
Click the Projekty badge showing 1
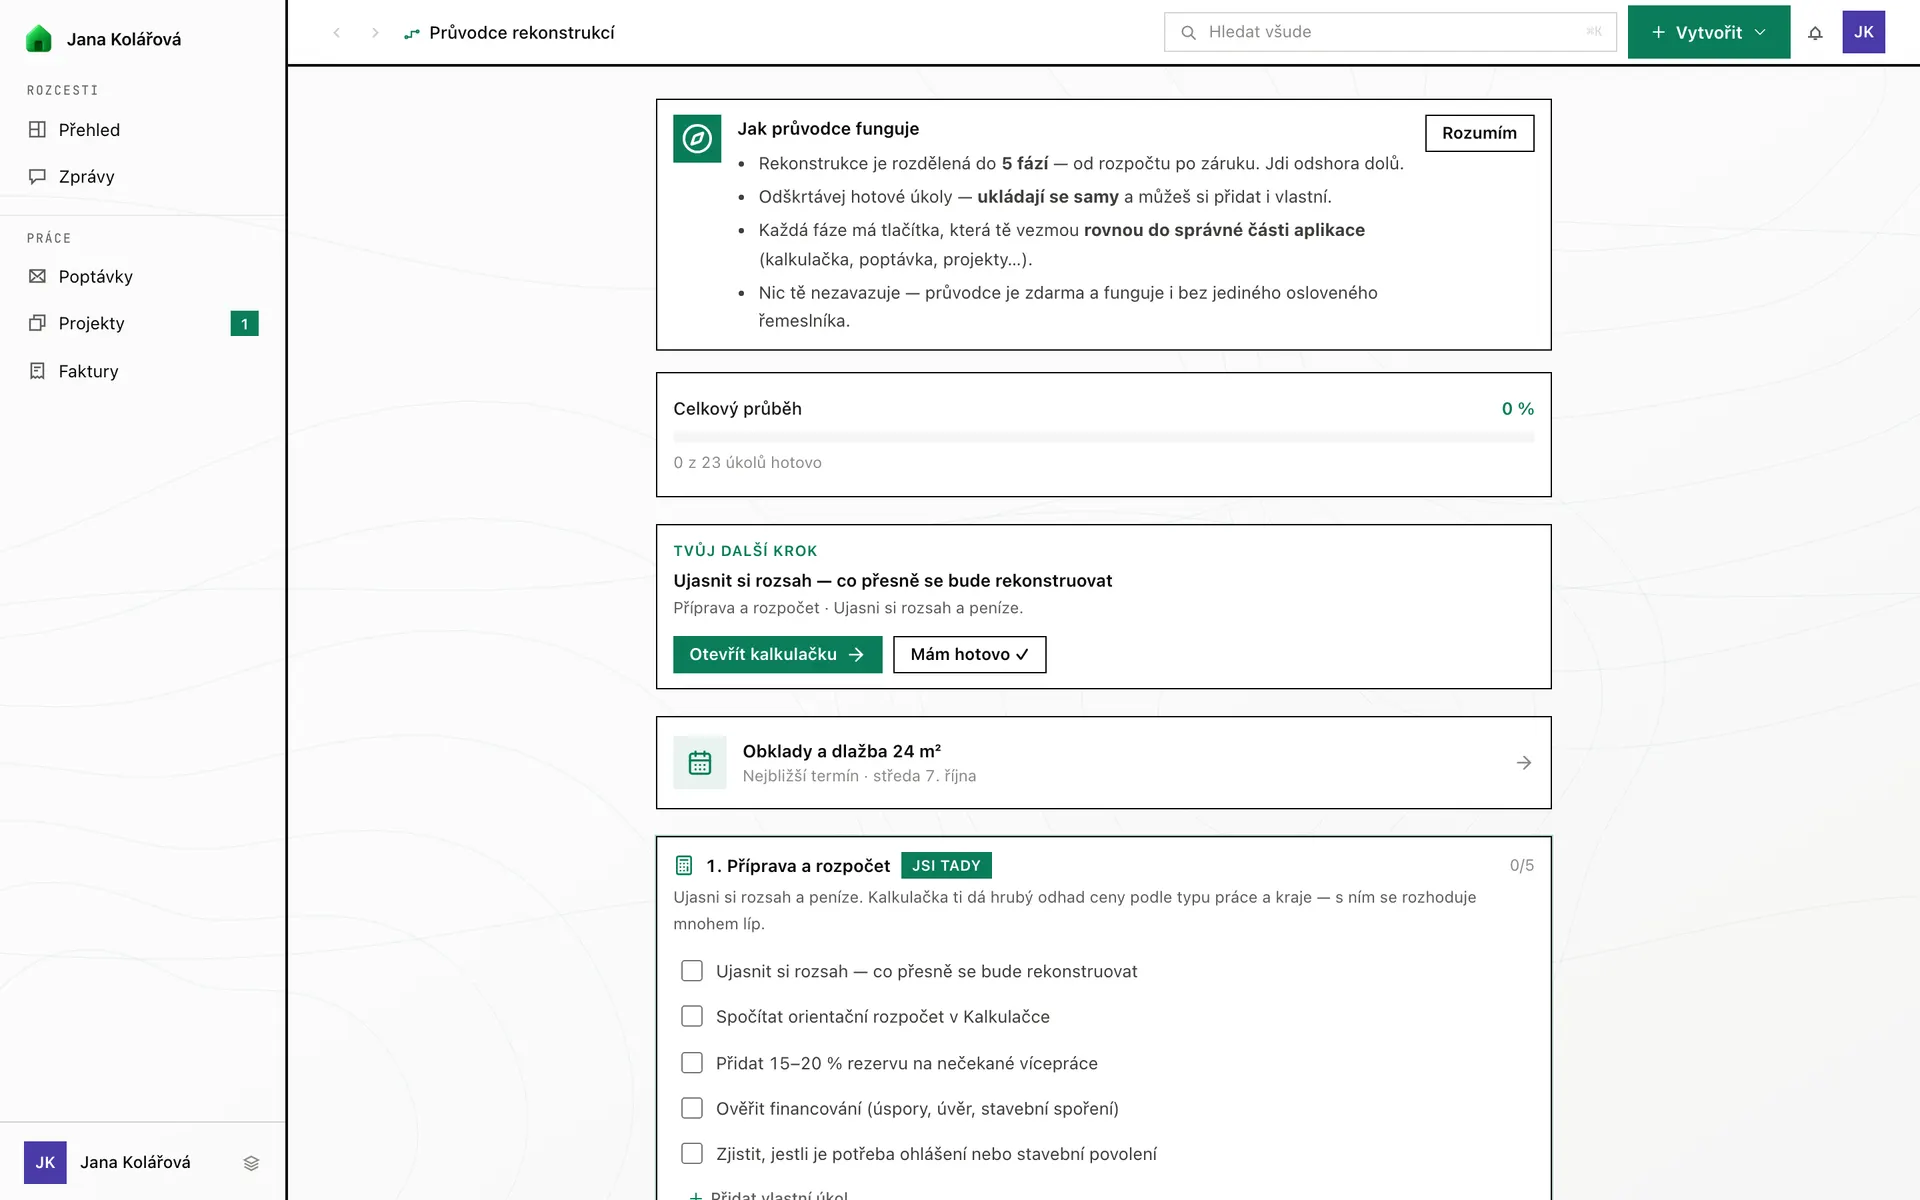(x=244, y=323)
